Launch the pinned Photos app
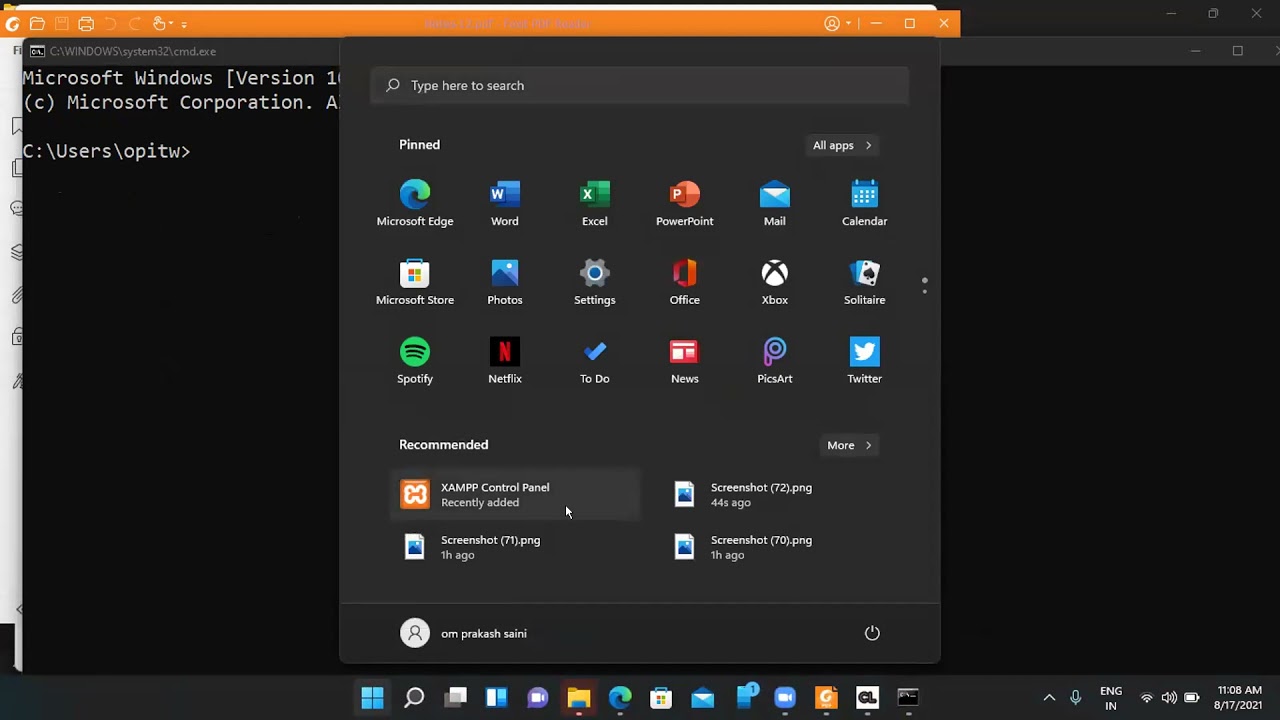Image resolution: width=1280 pixels, height=720 pixels. pos(505,282)
